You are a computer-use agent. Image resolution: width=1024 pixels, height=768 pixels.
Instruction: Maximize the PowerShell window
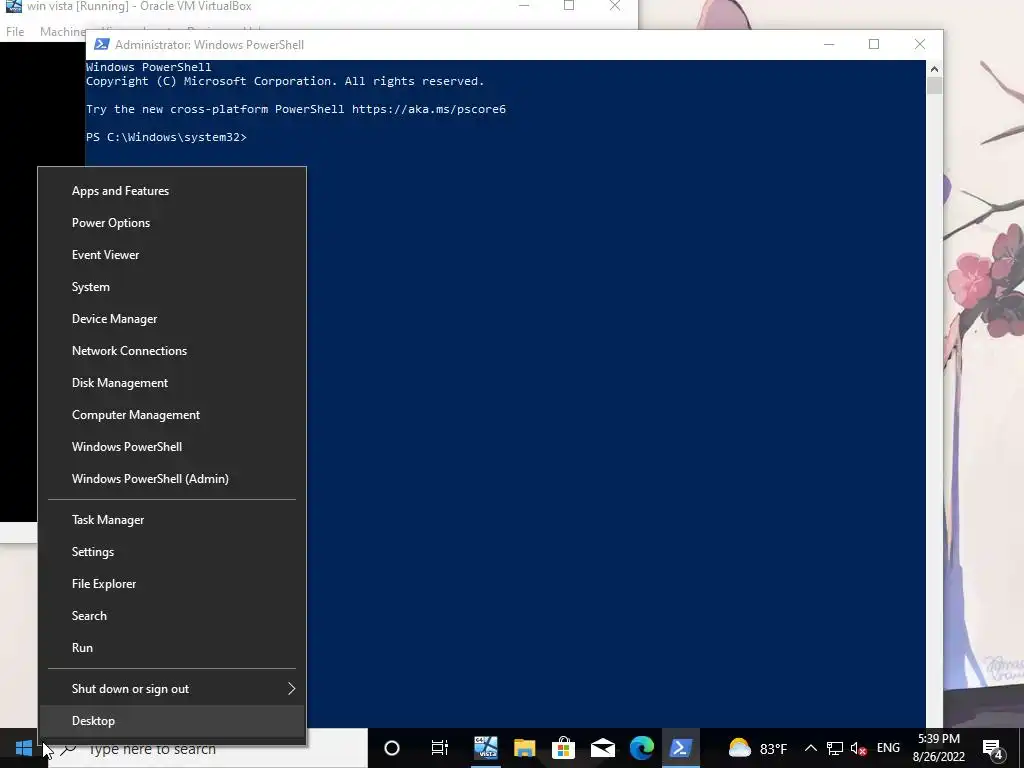874,44
